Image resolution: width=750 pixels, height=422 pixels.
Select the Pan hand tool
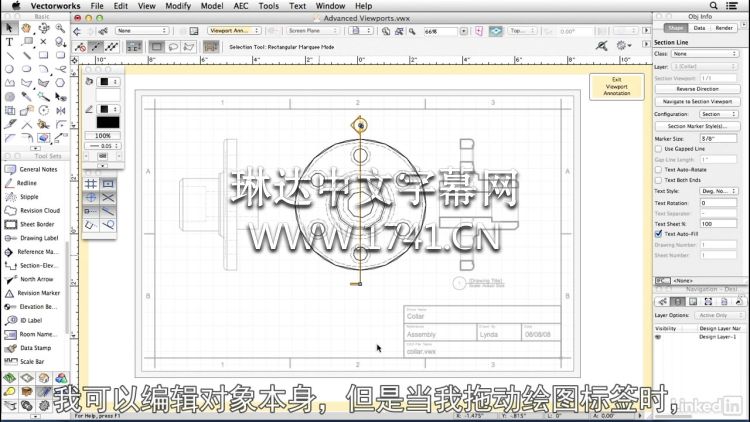click(26, 28)
